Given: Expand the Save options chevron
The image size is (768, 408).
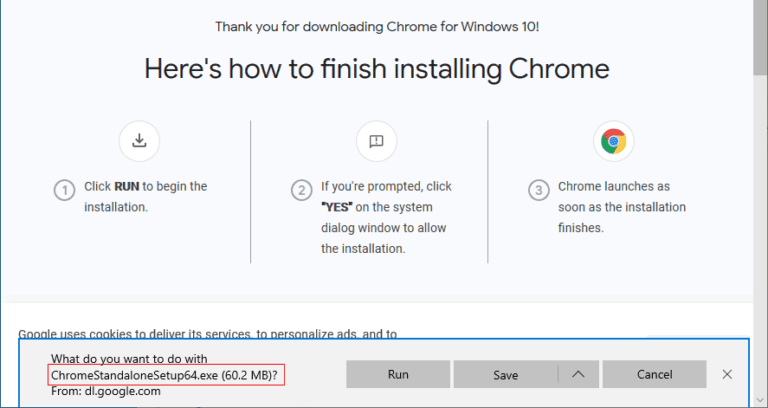Looking at the screenshot, I should coord(578,375).
